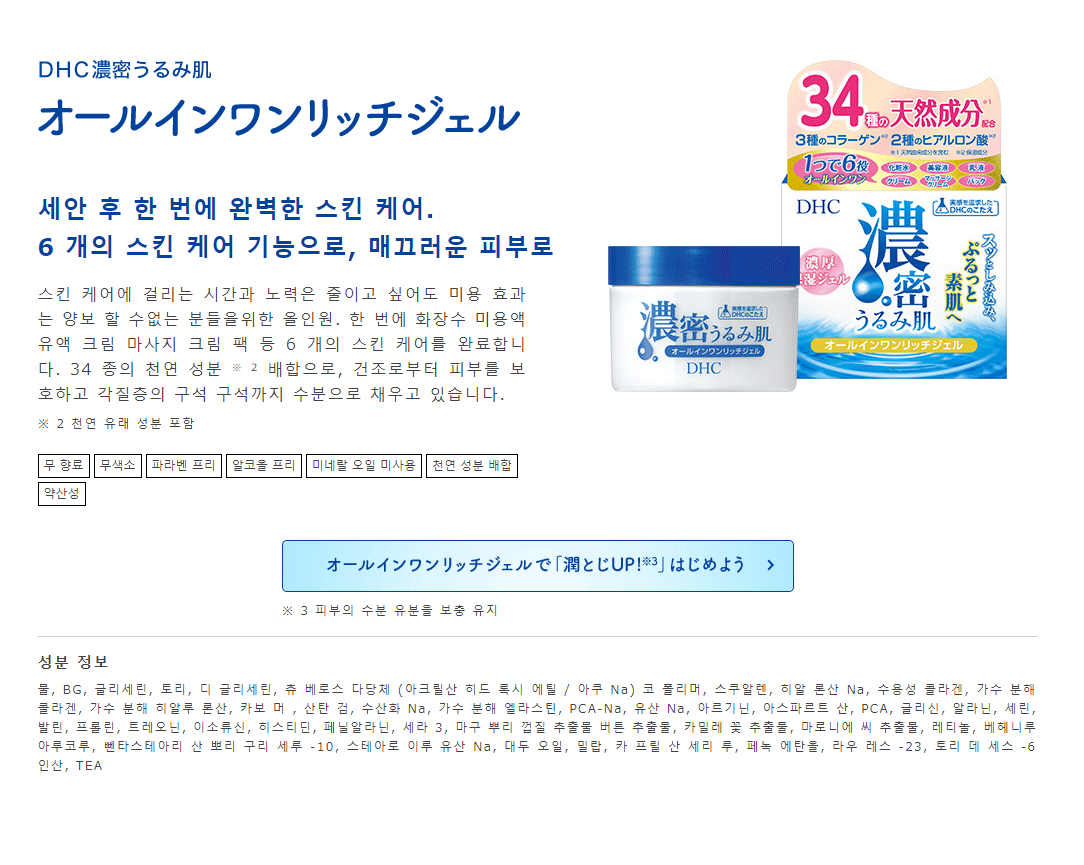Screen dimensions: 1084x865
Task: Select the 미네랄 오일 미사용 tag
Action: tap(364, 465)
